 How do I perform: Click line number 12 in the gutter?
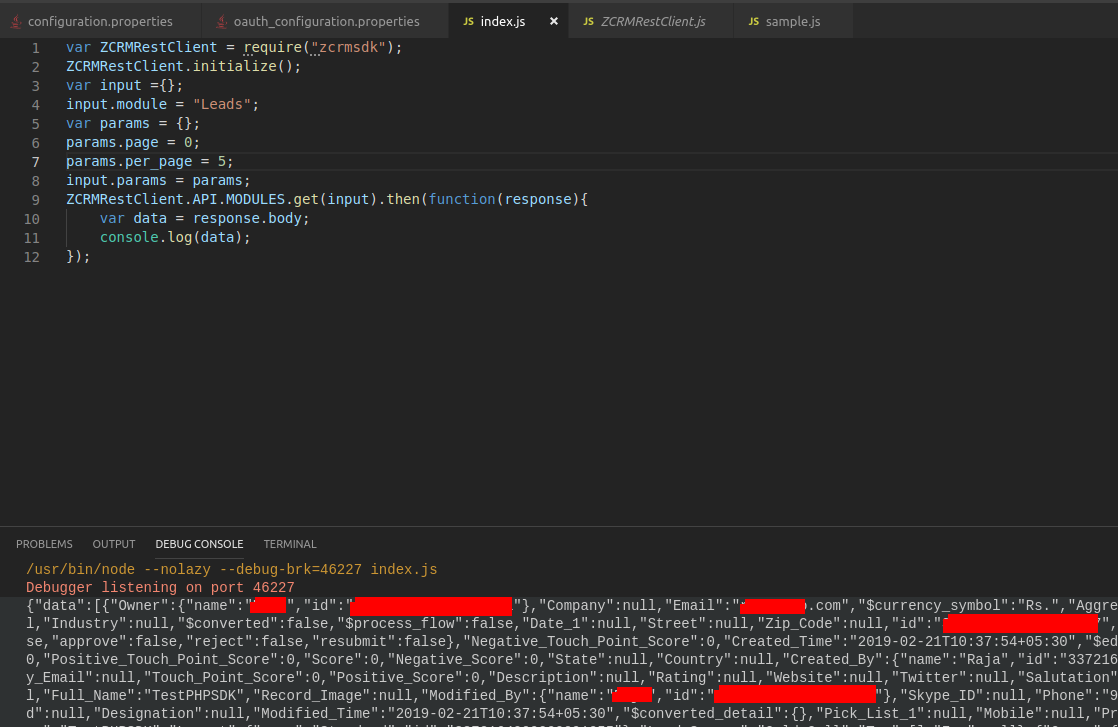31,257
